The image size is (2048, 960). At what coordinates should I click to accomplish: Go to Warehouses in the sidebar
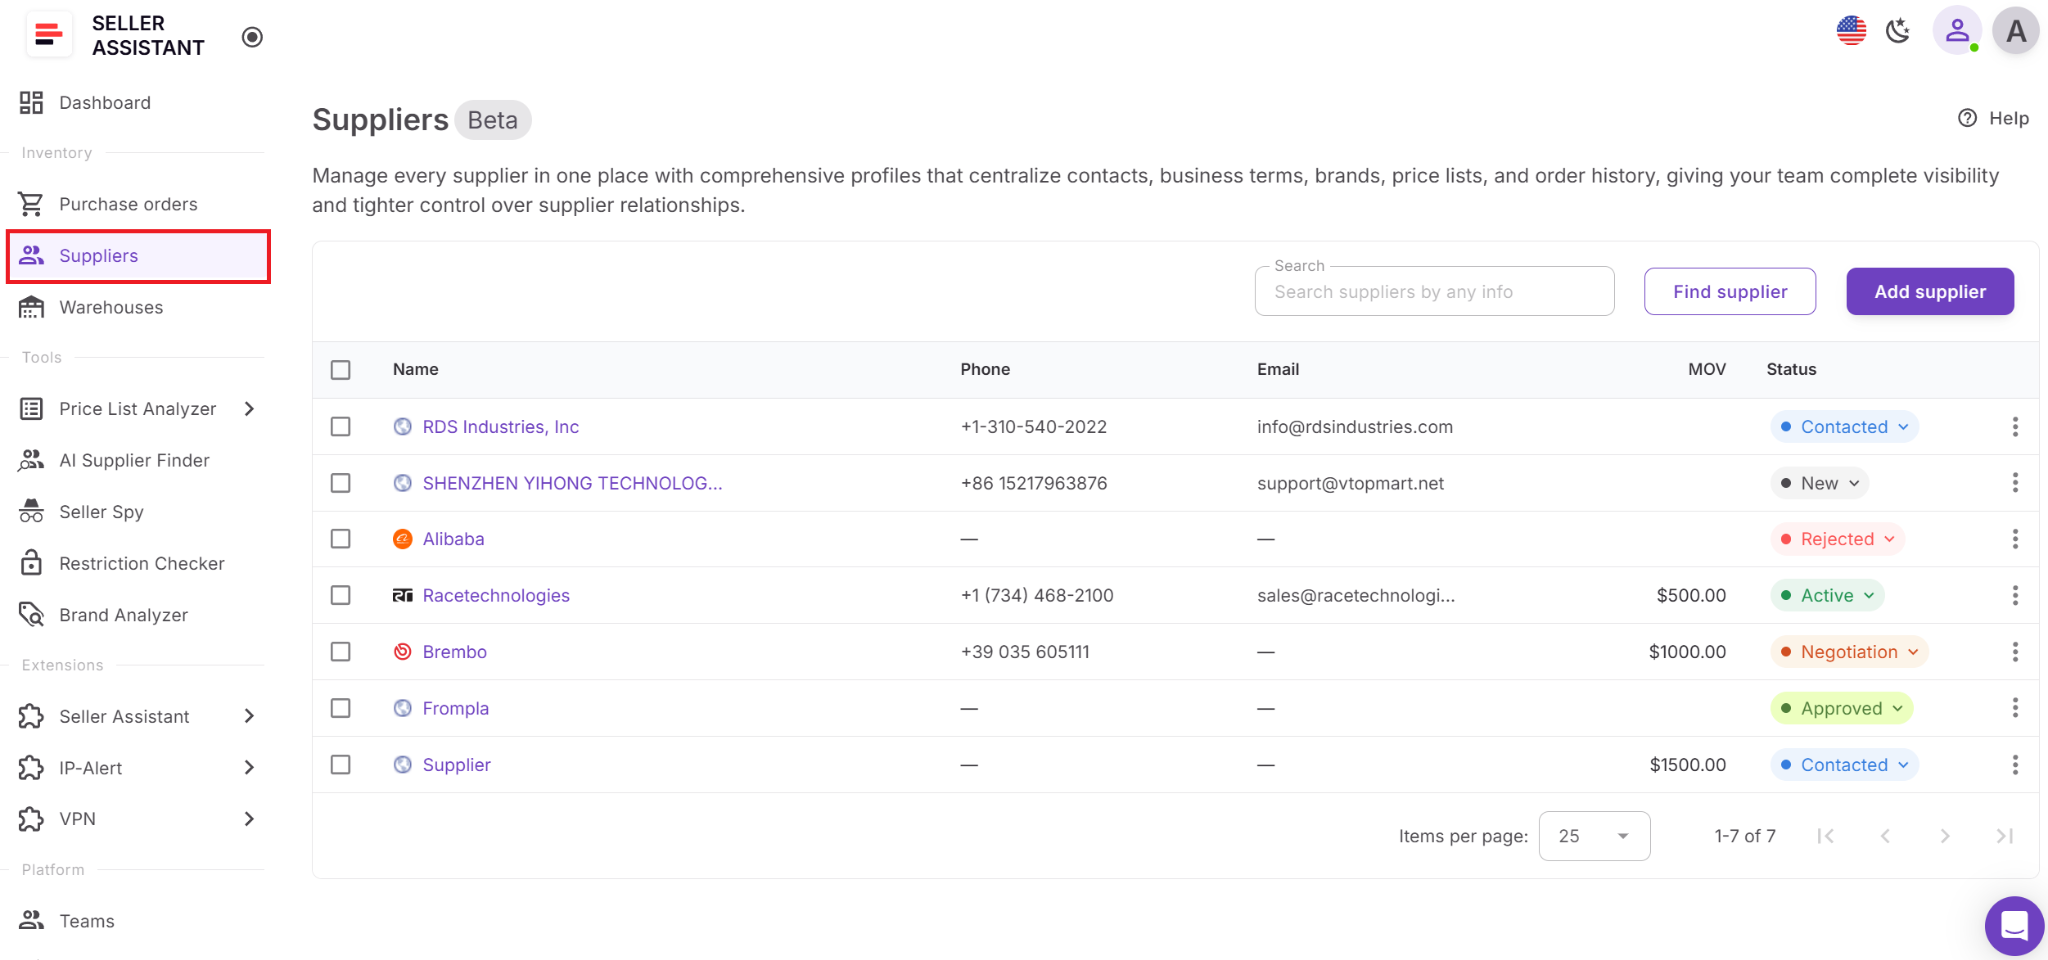click(x=111, y=307)
